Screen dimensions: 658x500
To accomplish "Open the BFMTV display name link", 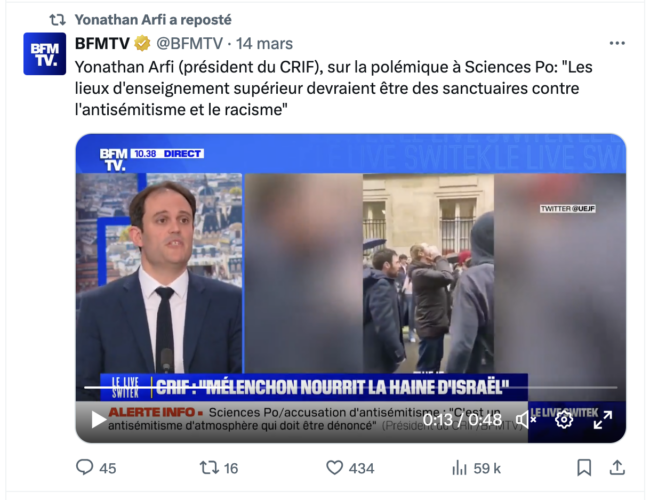I will 102,43.
